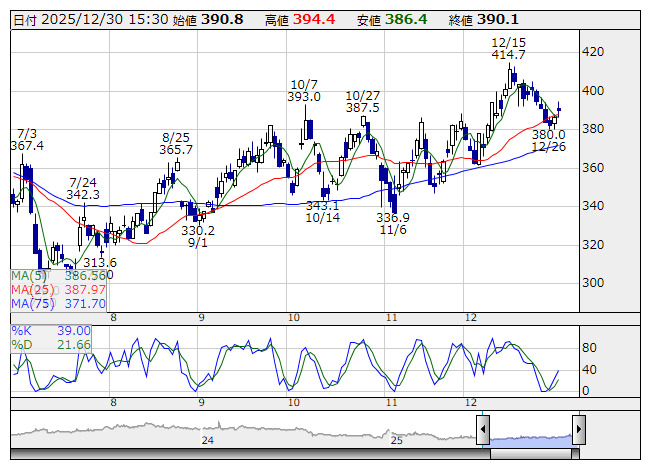653x470 pixels.
Task: Click the 11/6 low label 336.9
Action: [393, 217]
